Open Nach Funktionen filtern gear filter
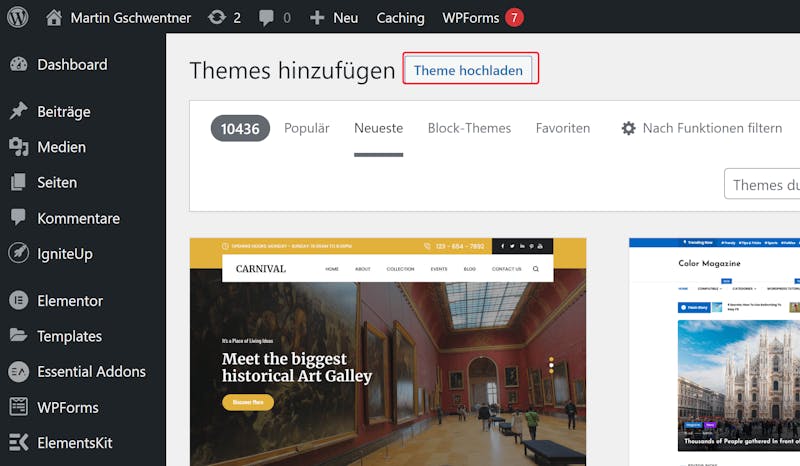Viewport: 800px width, 466px height. tap(701, 128)
